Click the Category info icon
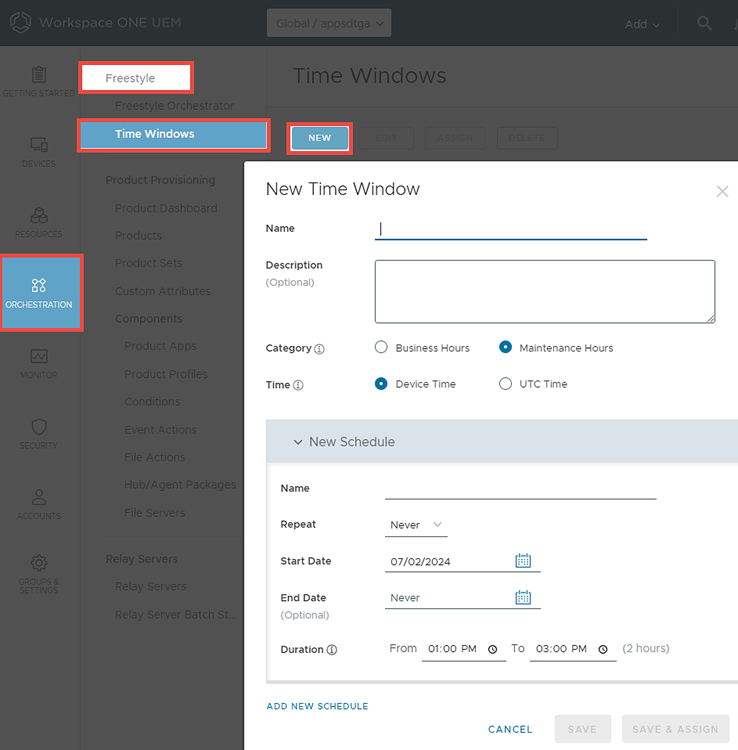The height and width of the screenshot is (750, 738). (319, 349)
